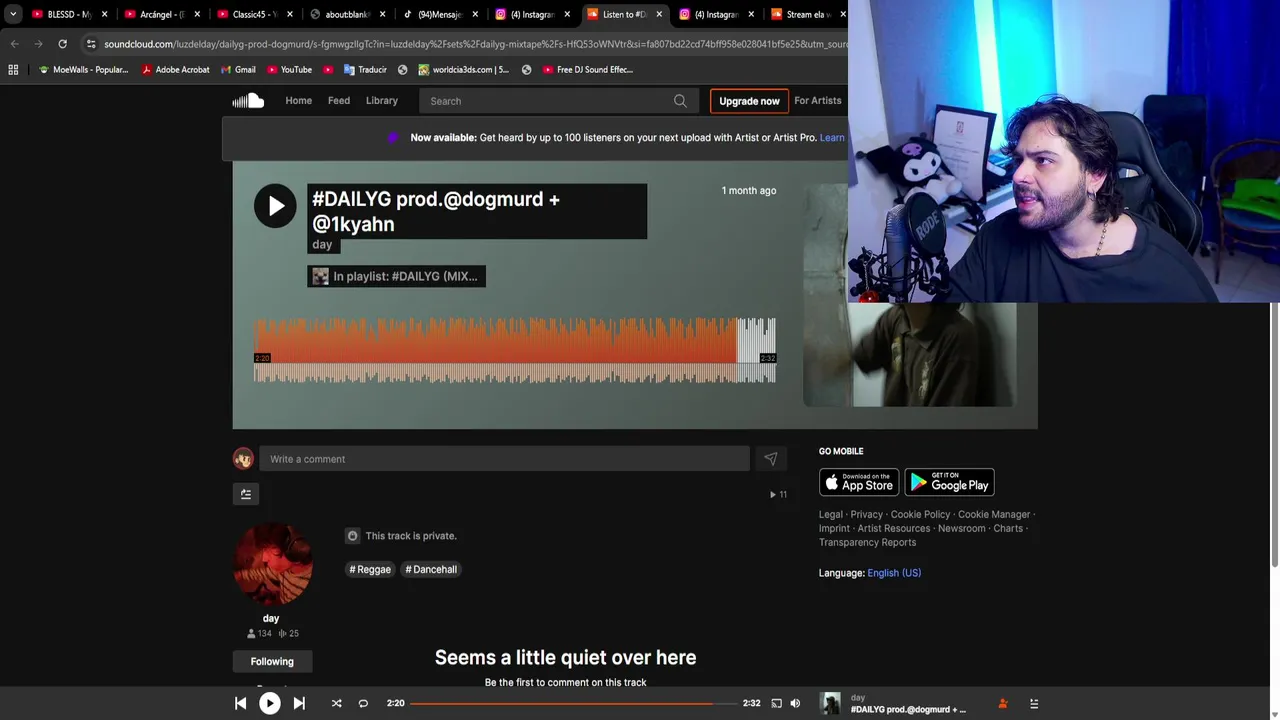Click the browser back arrow
This screenshot has width=1280, height=720.
(x=14, y=44)
